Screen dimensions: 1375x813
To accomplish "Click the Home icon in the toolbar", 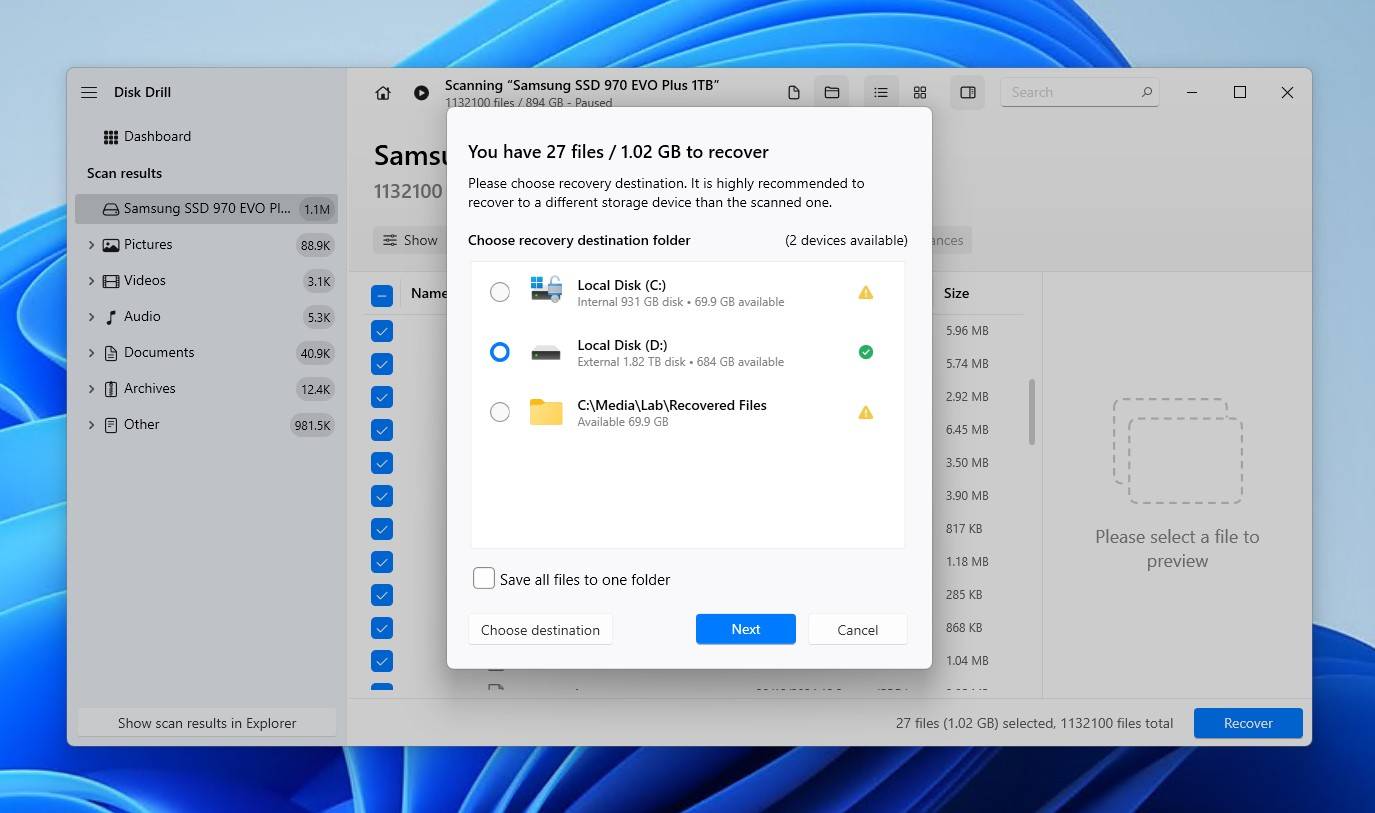I will [x=382, y=92].
